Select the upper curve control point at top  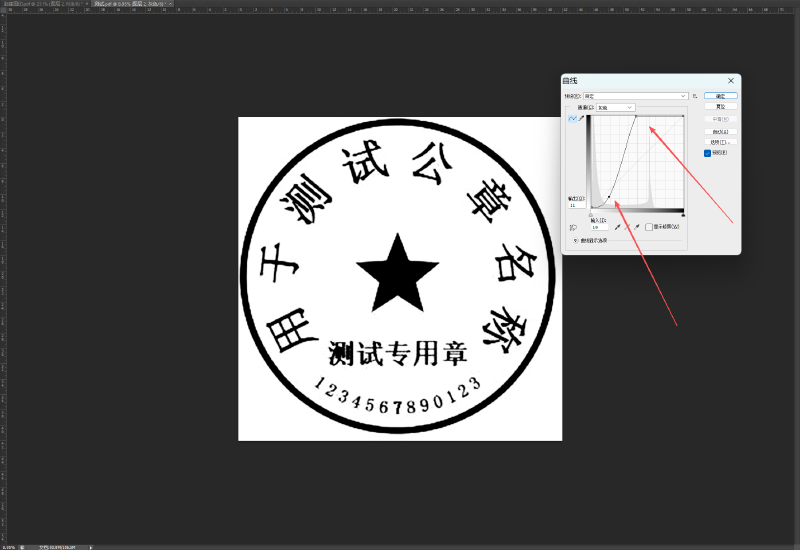click(x=636, y=116)
